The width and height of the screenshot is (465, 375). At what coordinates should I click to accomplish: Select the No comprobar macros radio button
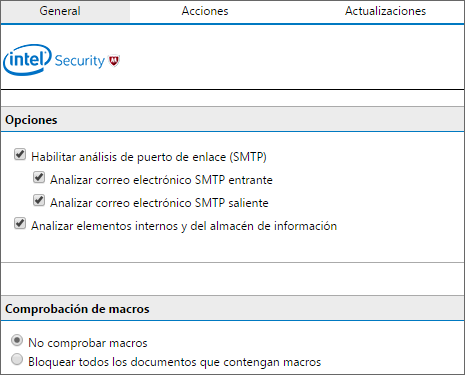17,340
